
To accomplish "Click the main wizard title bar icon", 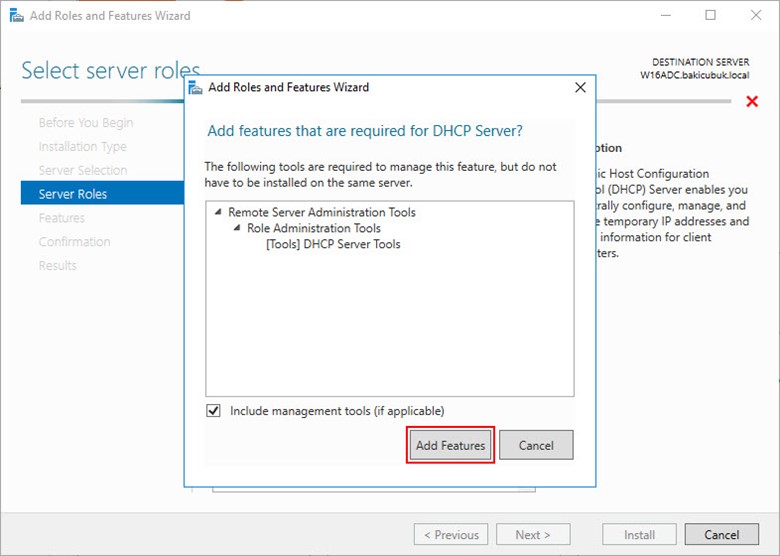I will [x=15, y=15].
